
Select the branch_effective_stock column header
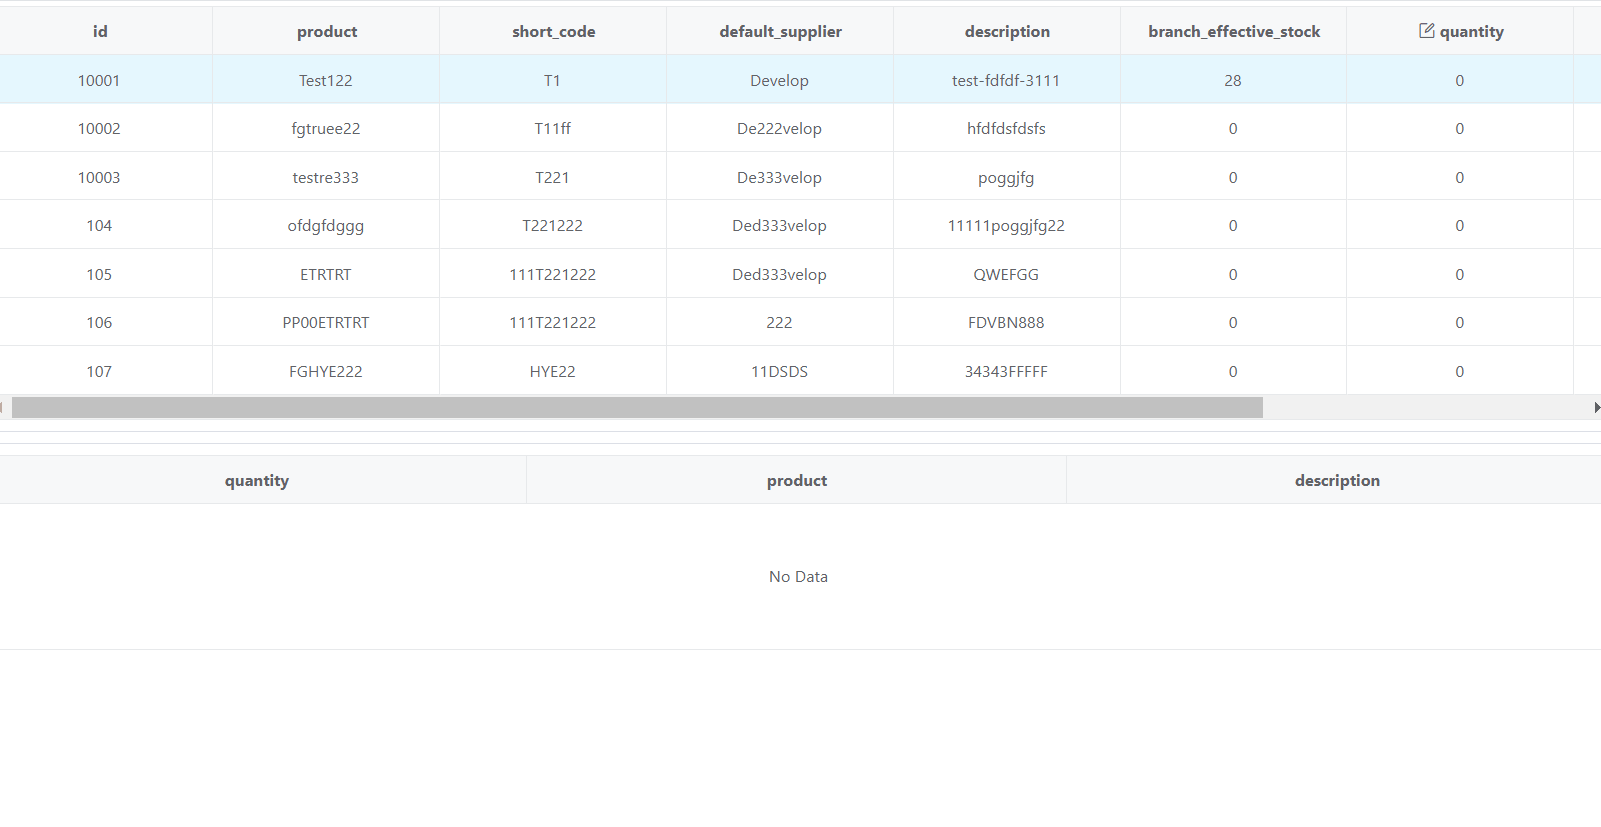[1234, 31]
